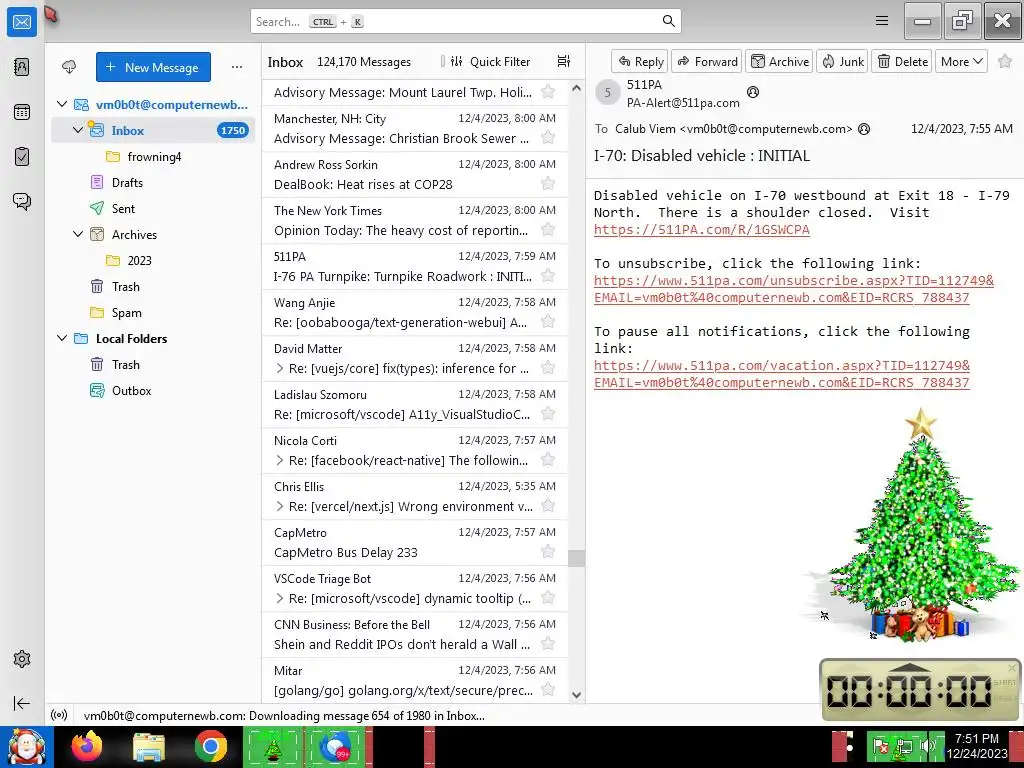This screenshot has height=768, width=1024.
Task: Collapse Local Folders tree
Action: click(x=62, y=338)
